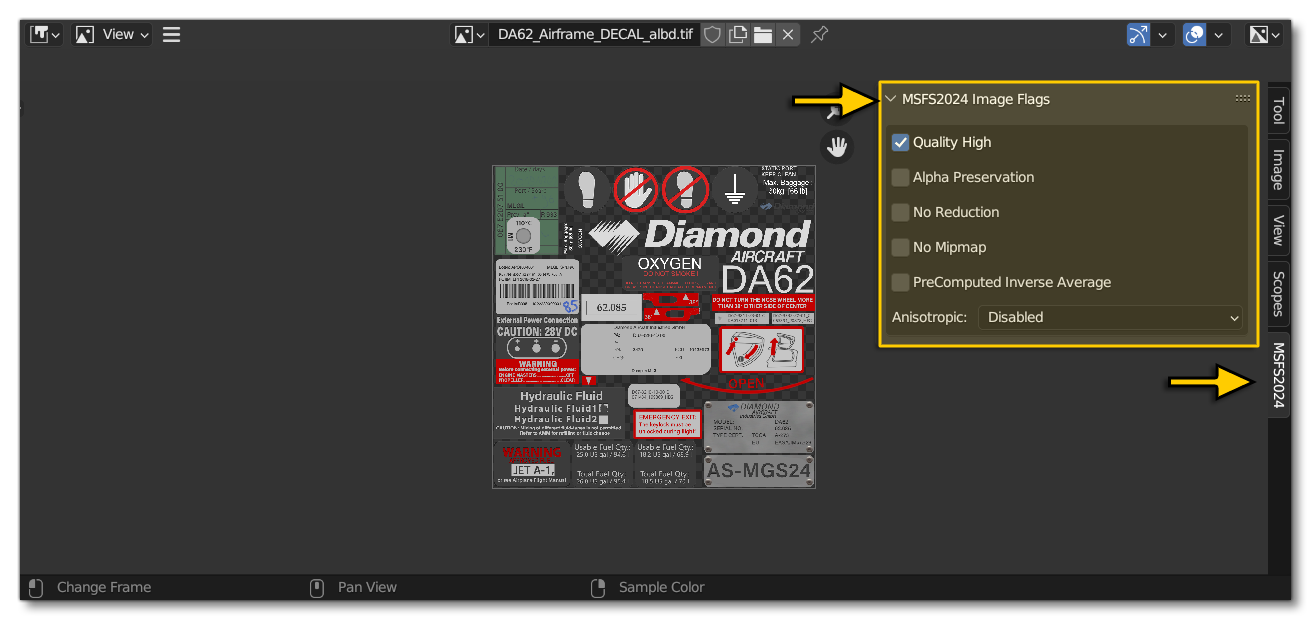This screenshot has height=620, width=1311.
Task: Toggle the Show Gizmos icon in the header
Action: 1138,33
